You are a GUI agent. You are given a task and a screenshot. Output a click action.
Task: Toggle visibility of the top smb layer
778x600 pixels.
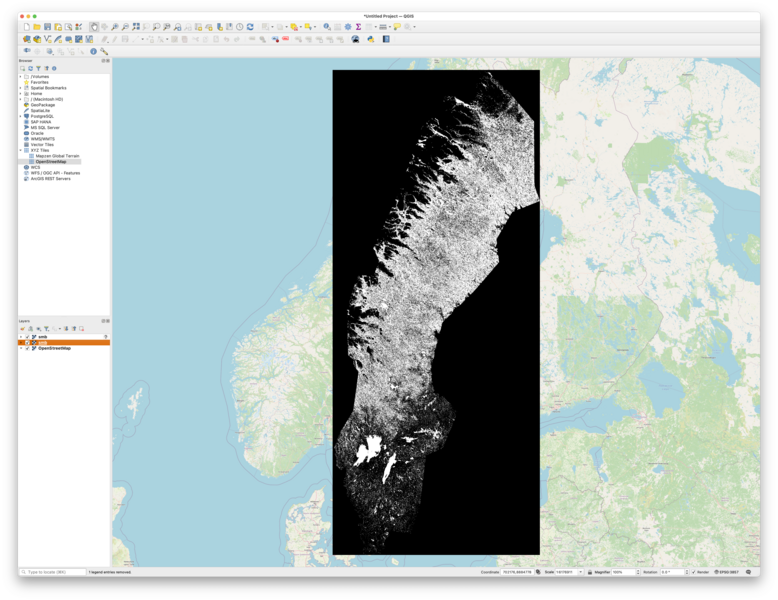[x=27, y=337]
